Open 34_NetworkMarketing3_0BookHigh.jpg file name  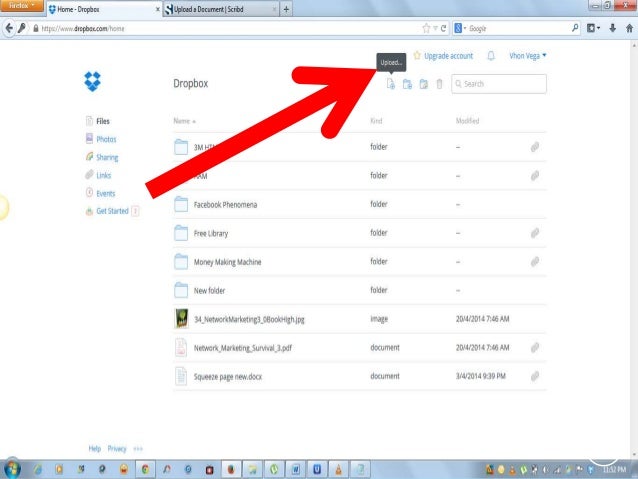pos(249,319)
